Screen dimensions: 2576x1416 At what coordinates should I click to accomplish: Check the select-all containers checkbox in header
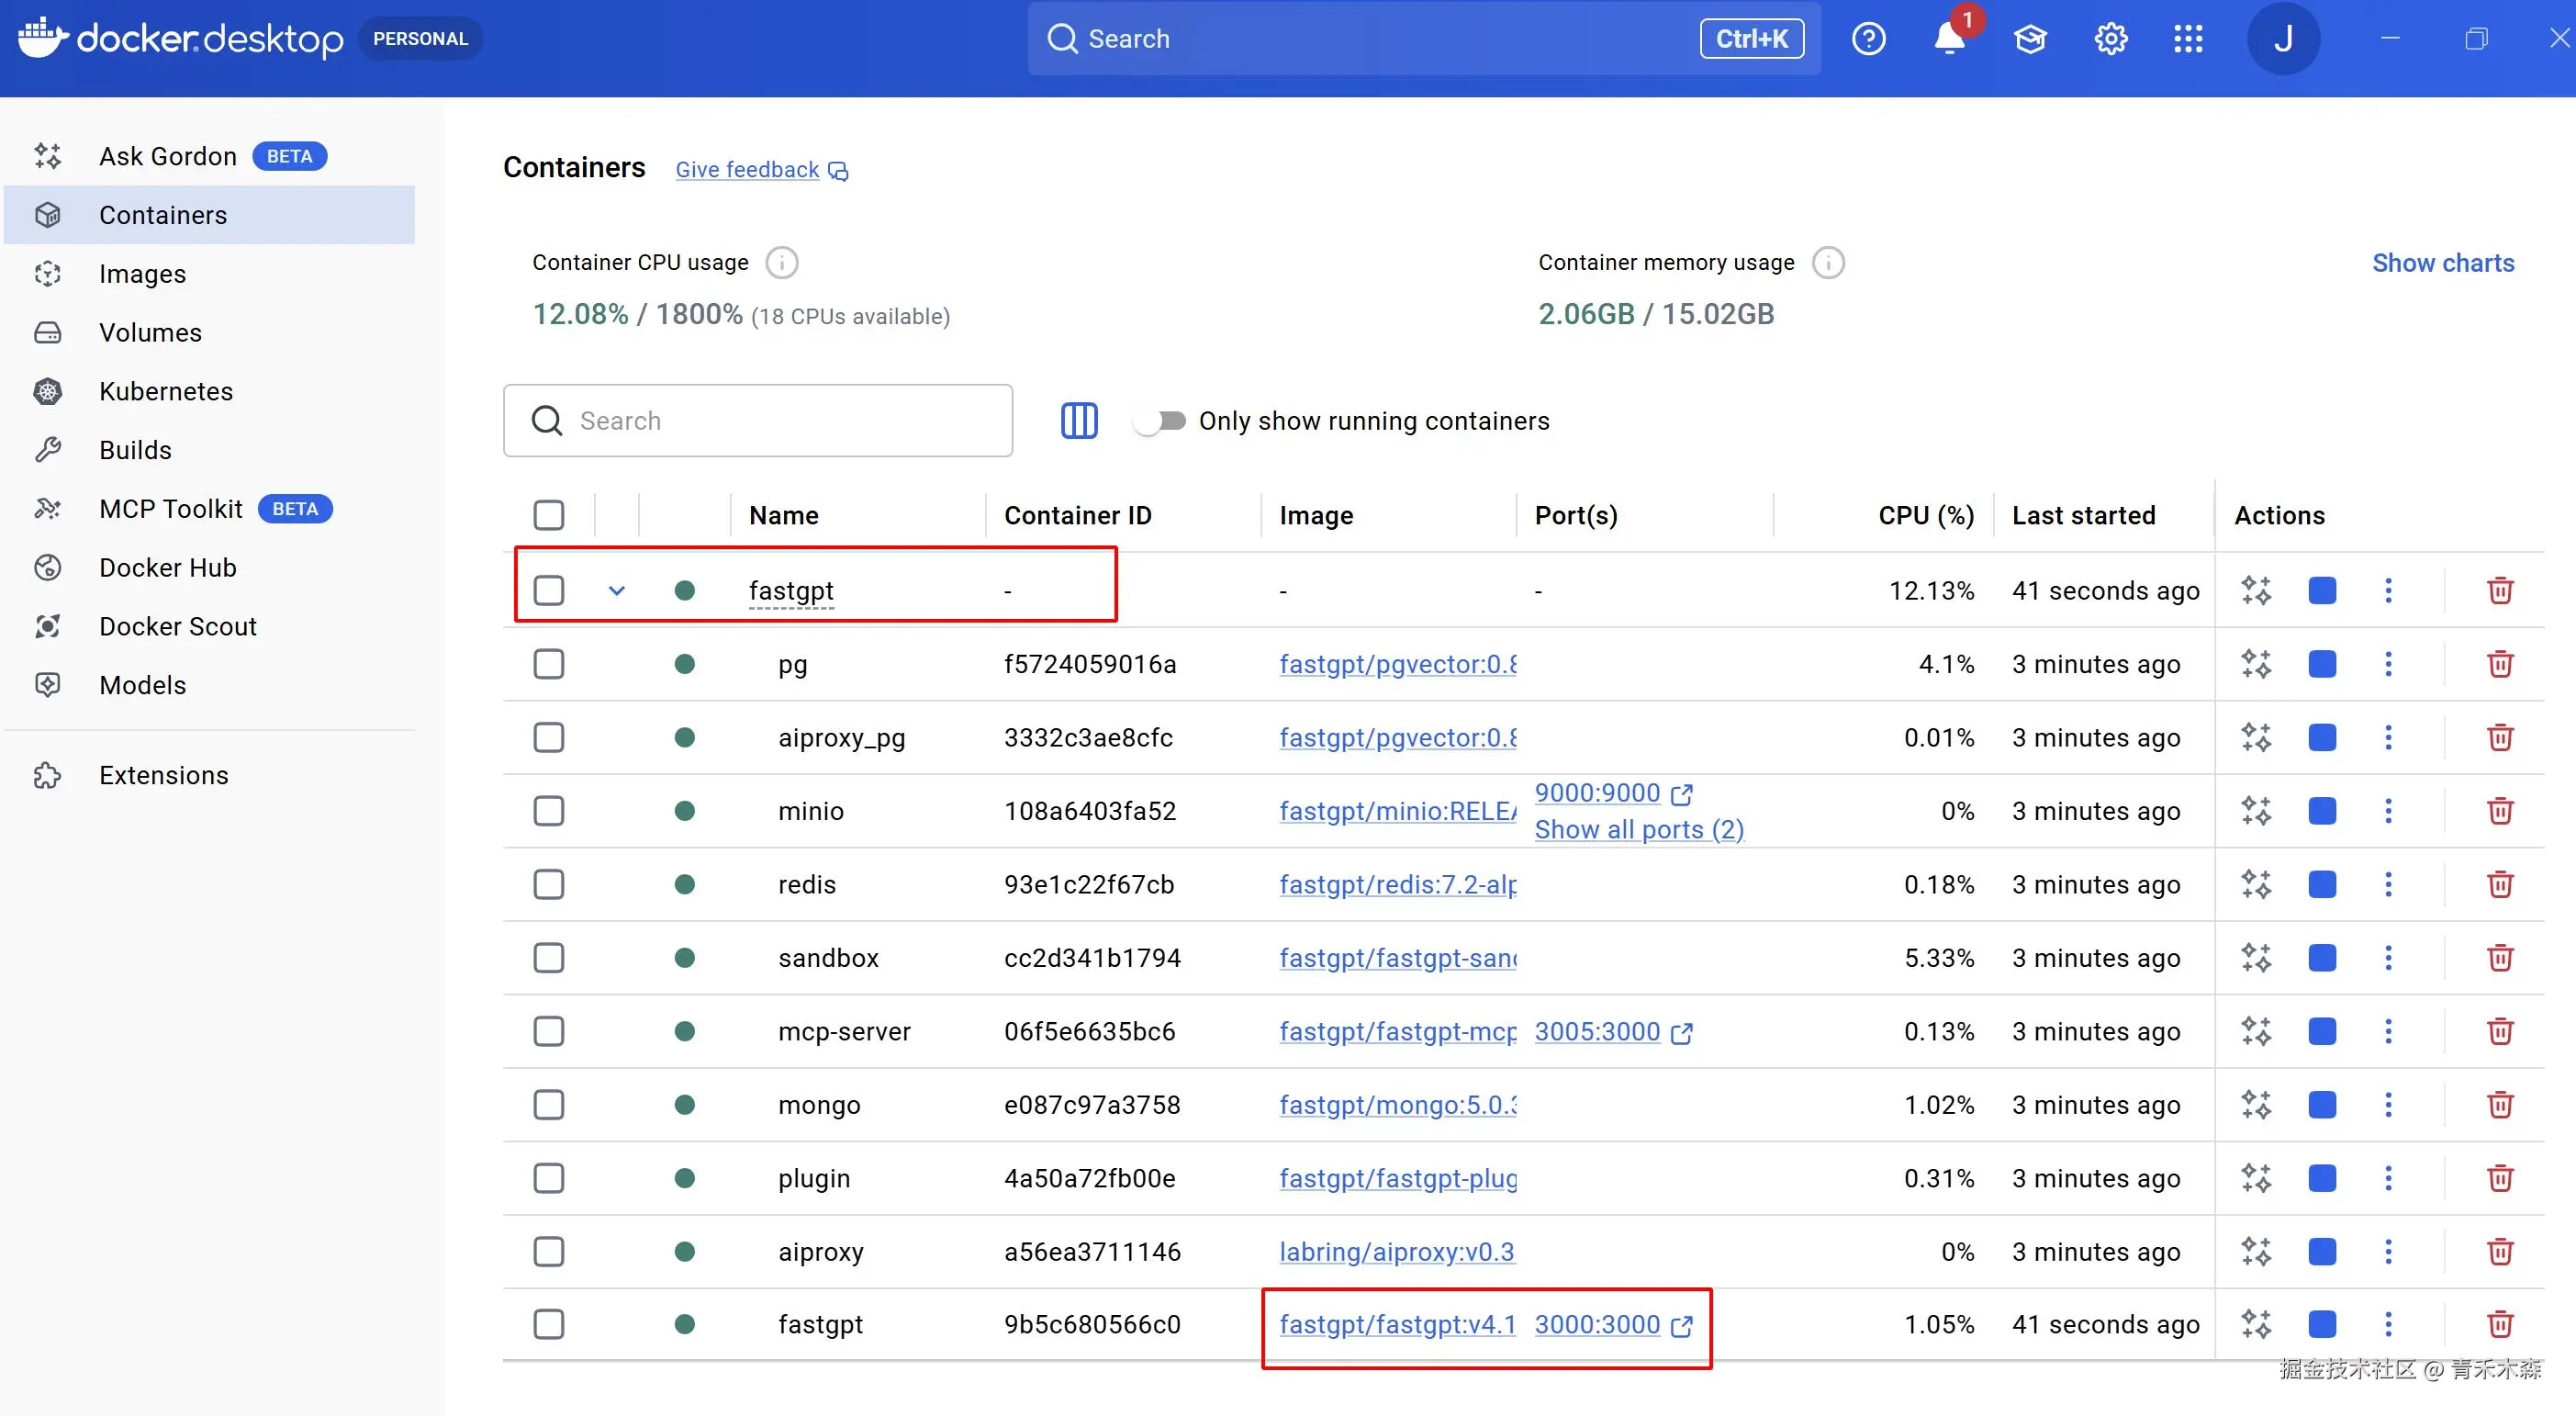point(548,515)
